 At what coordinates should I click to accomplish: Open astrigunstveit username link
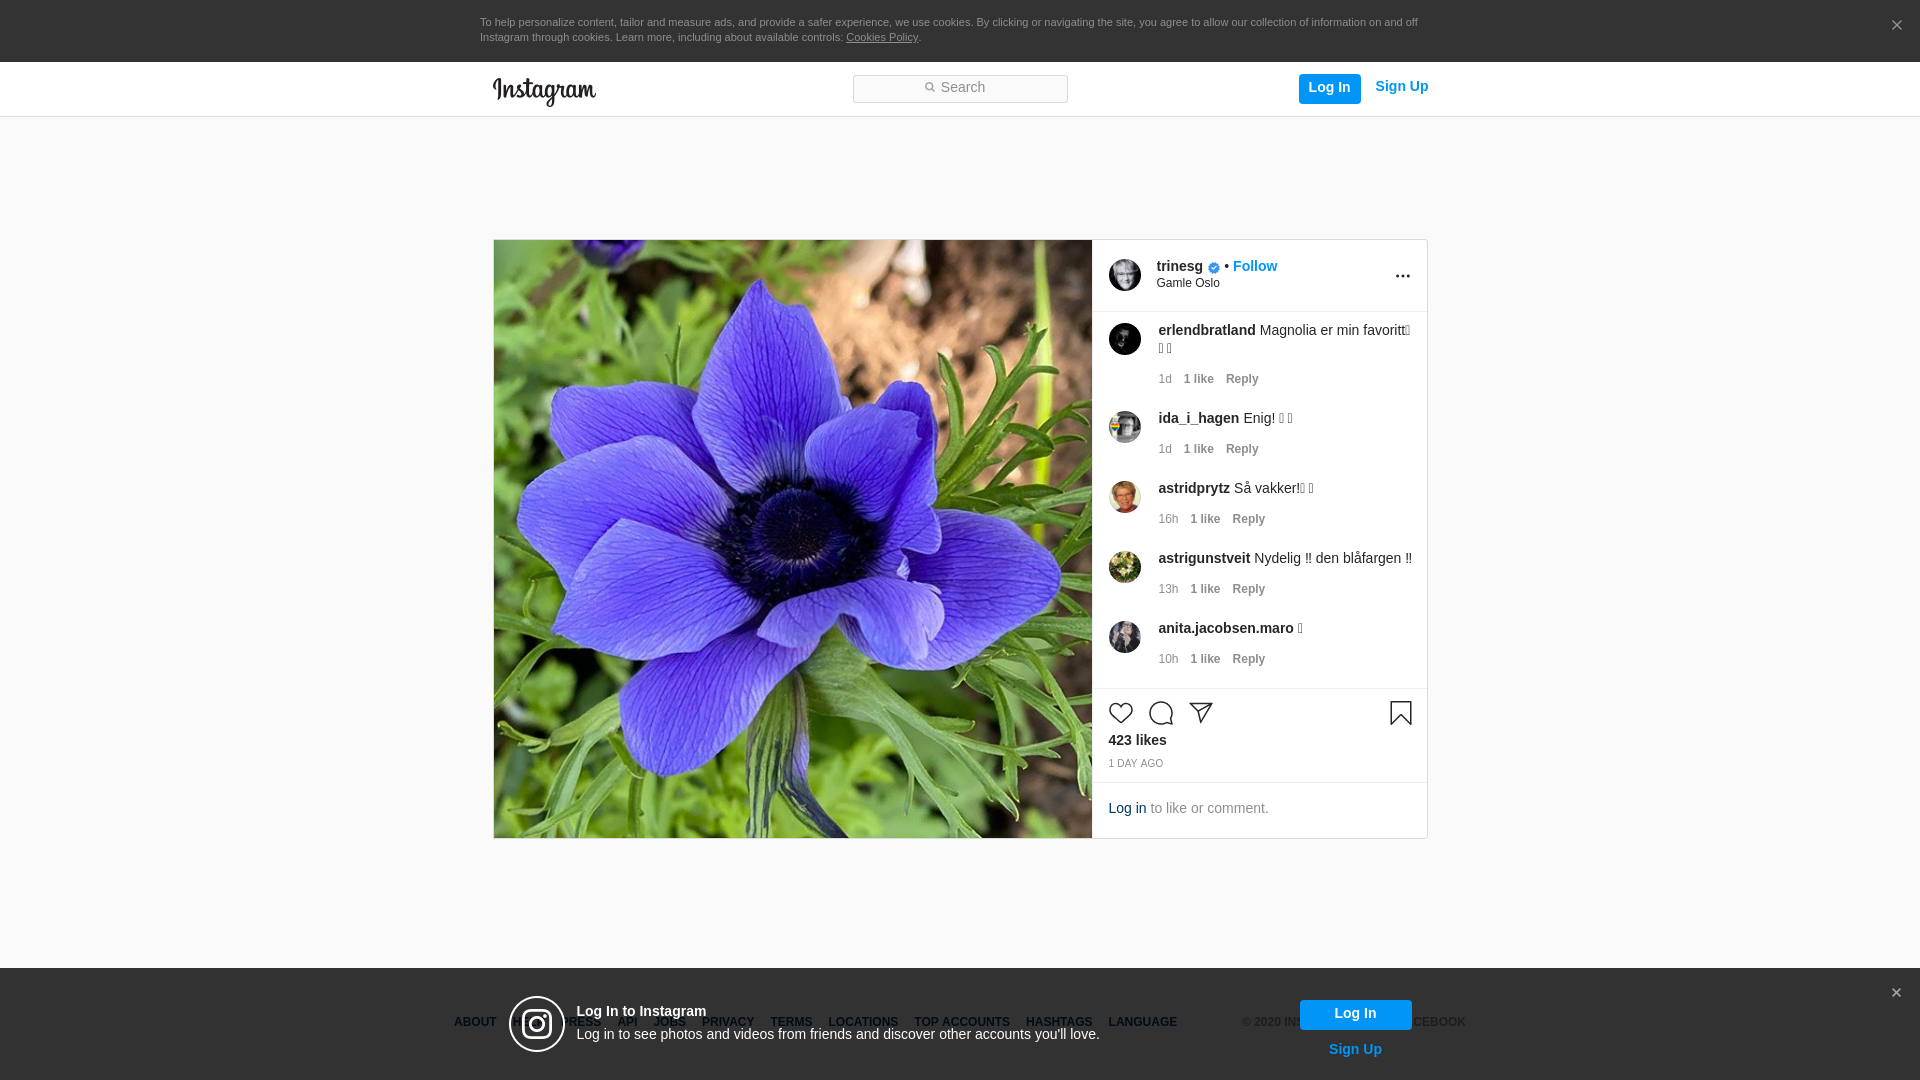pyautogui.click(x=1204, y=558)
